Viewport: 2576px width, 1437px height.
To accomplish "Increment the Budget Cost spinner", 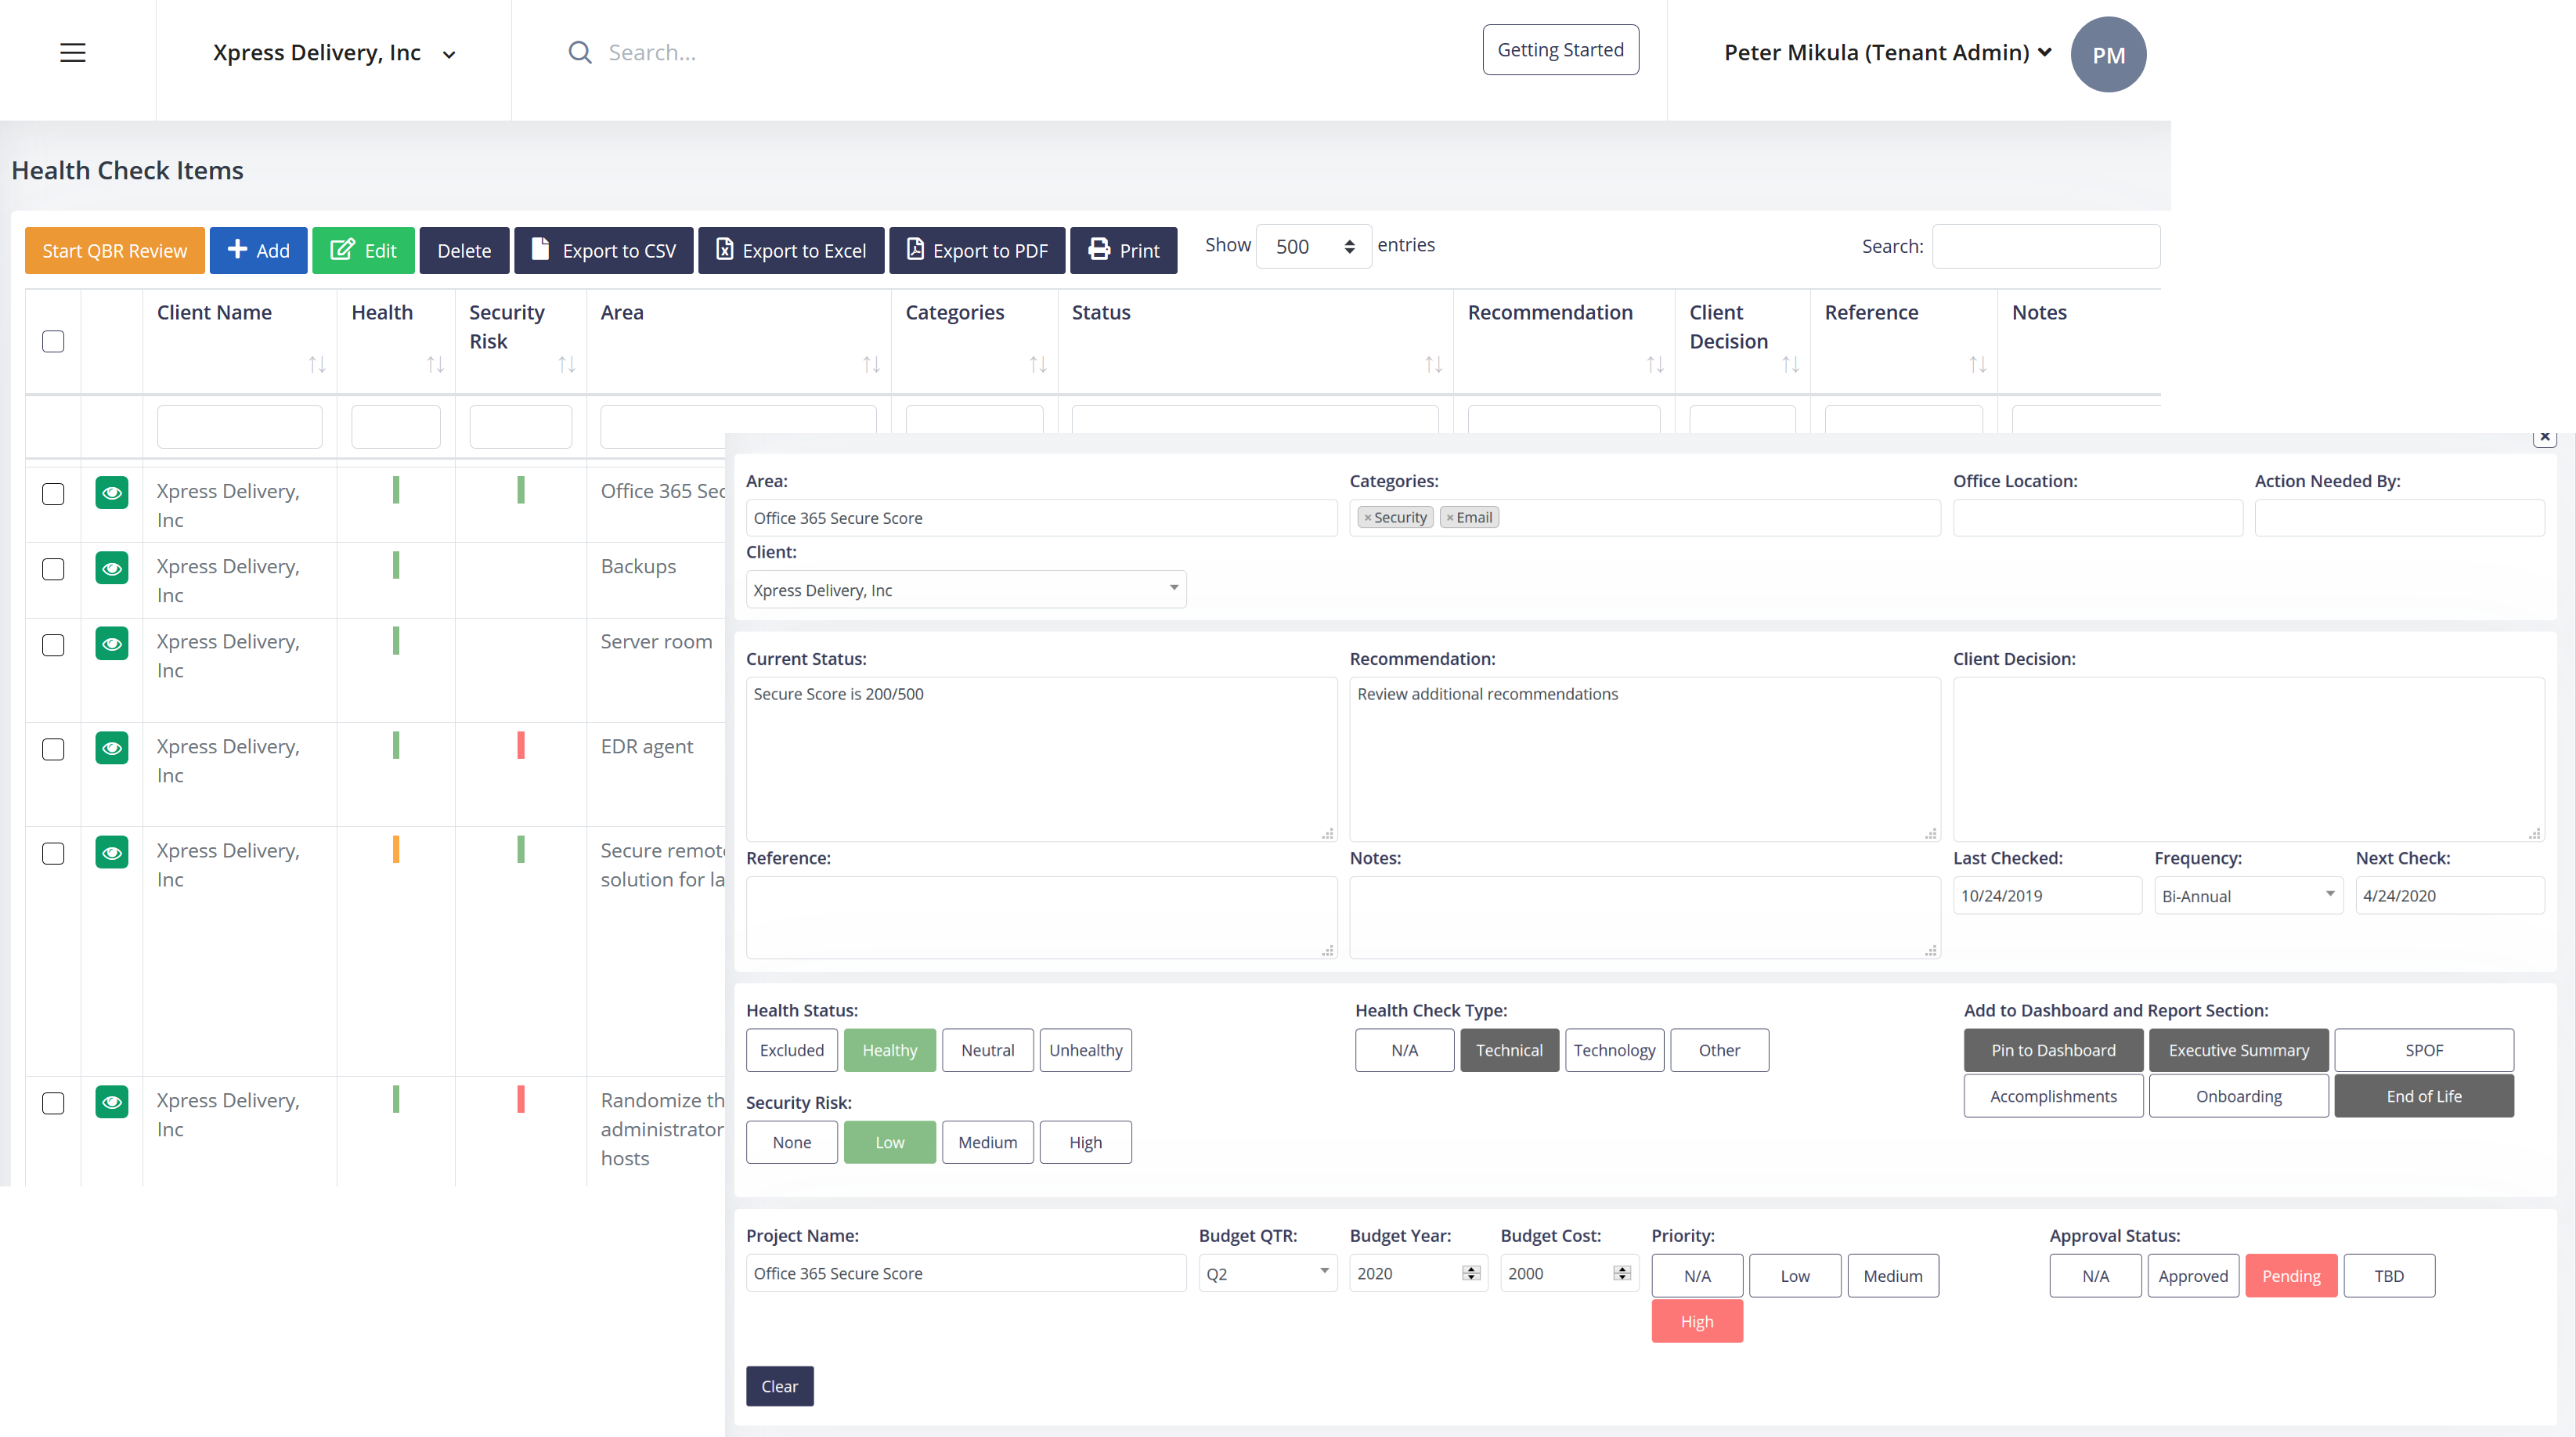I will point(1622,1269).
